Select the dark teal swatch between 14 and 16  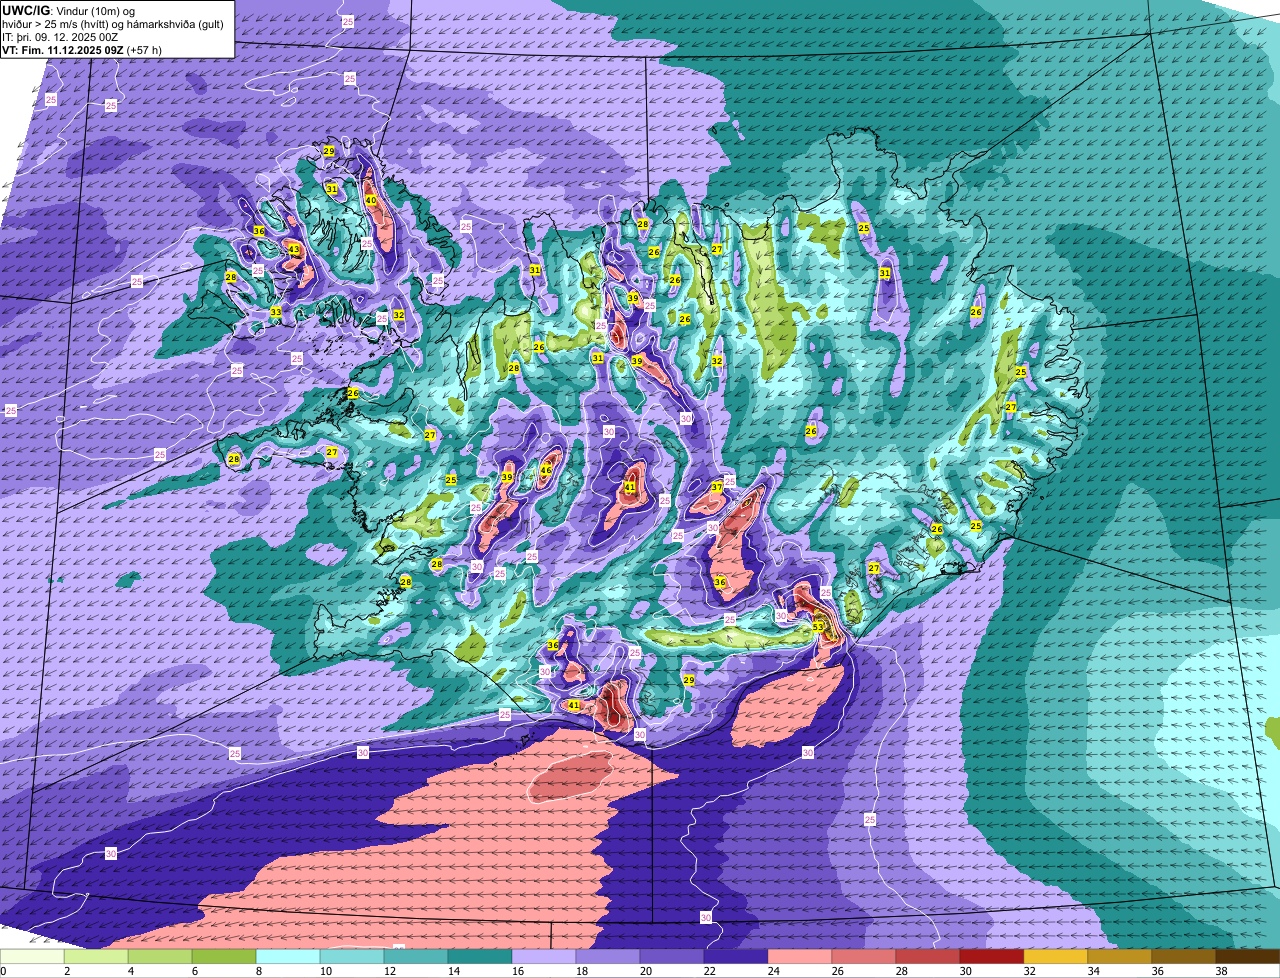click(x=480, y=956)
